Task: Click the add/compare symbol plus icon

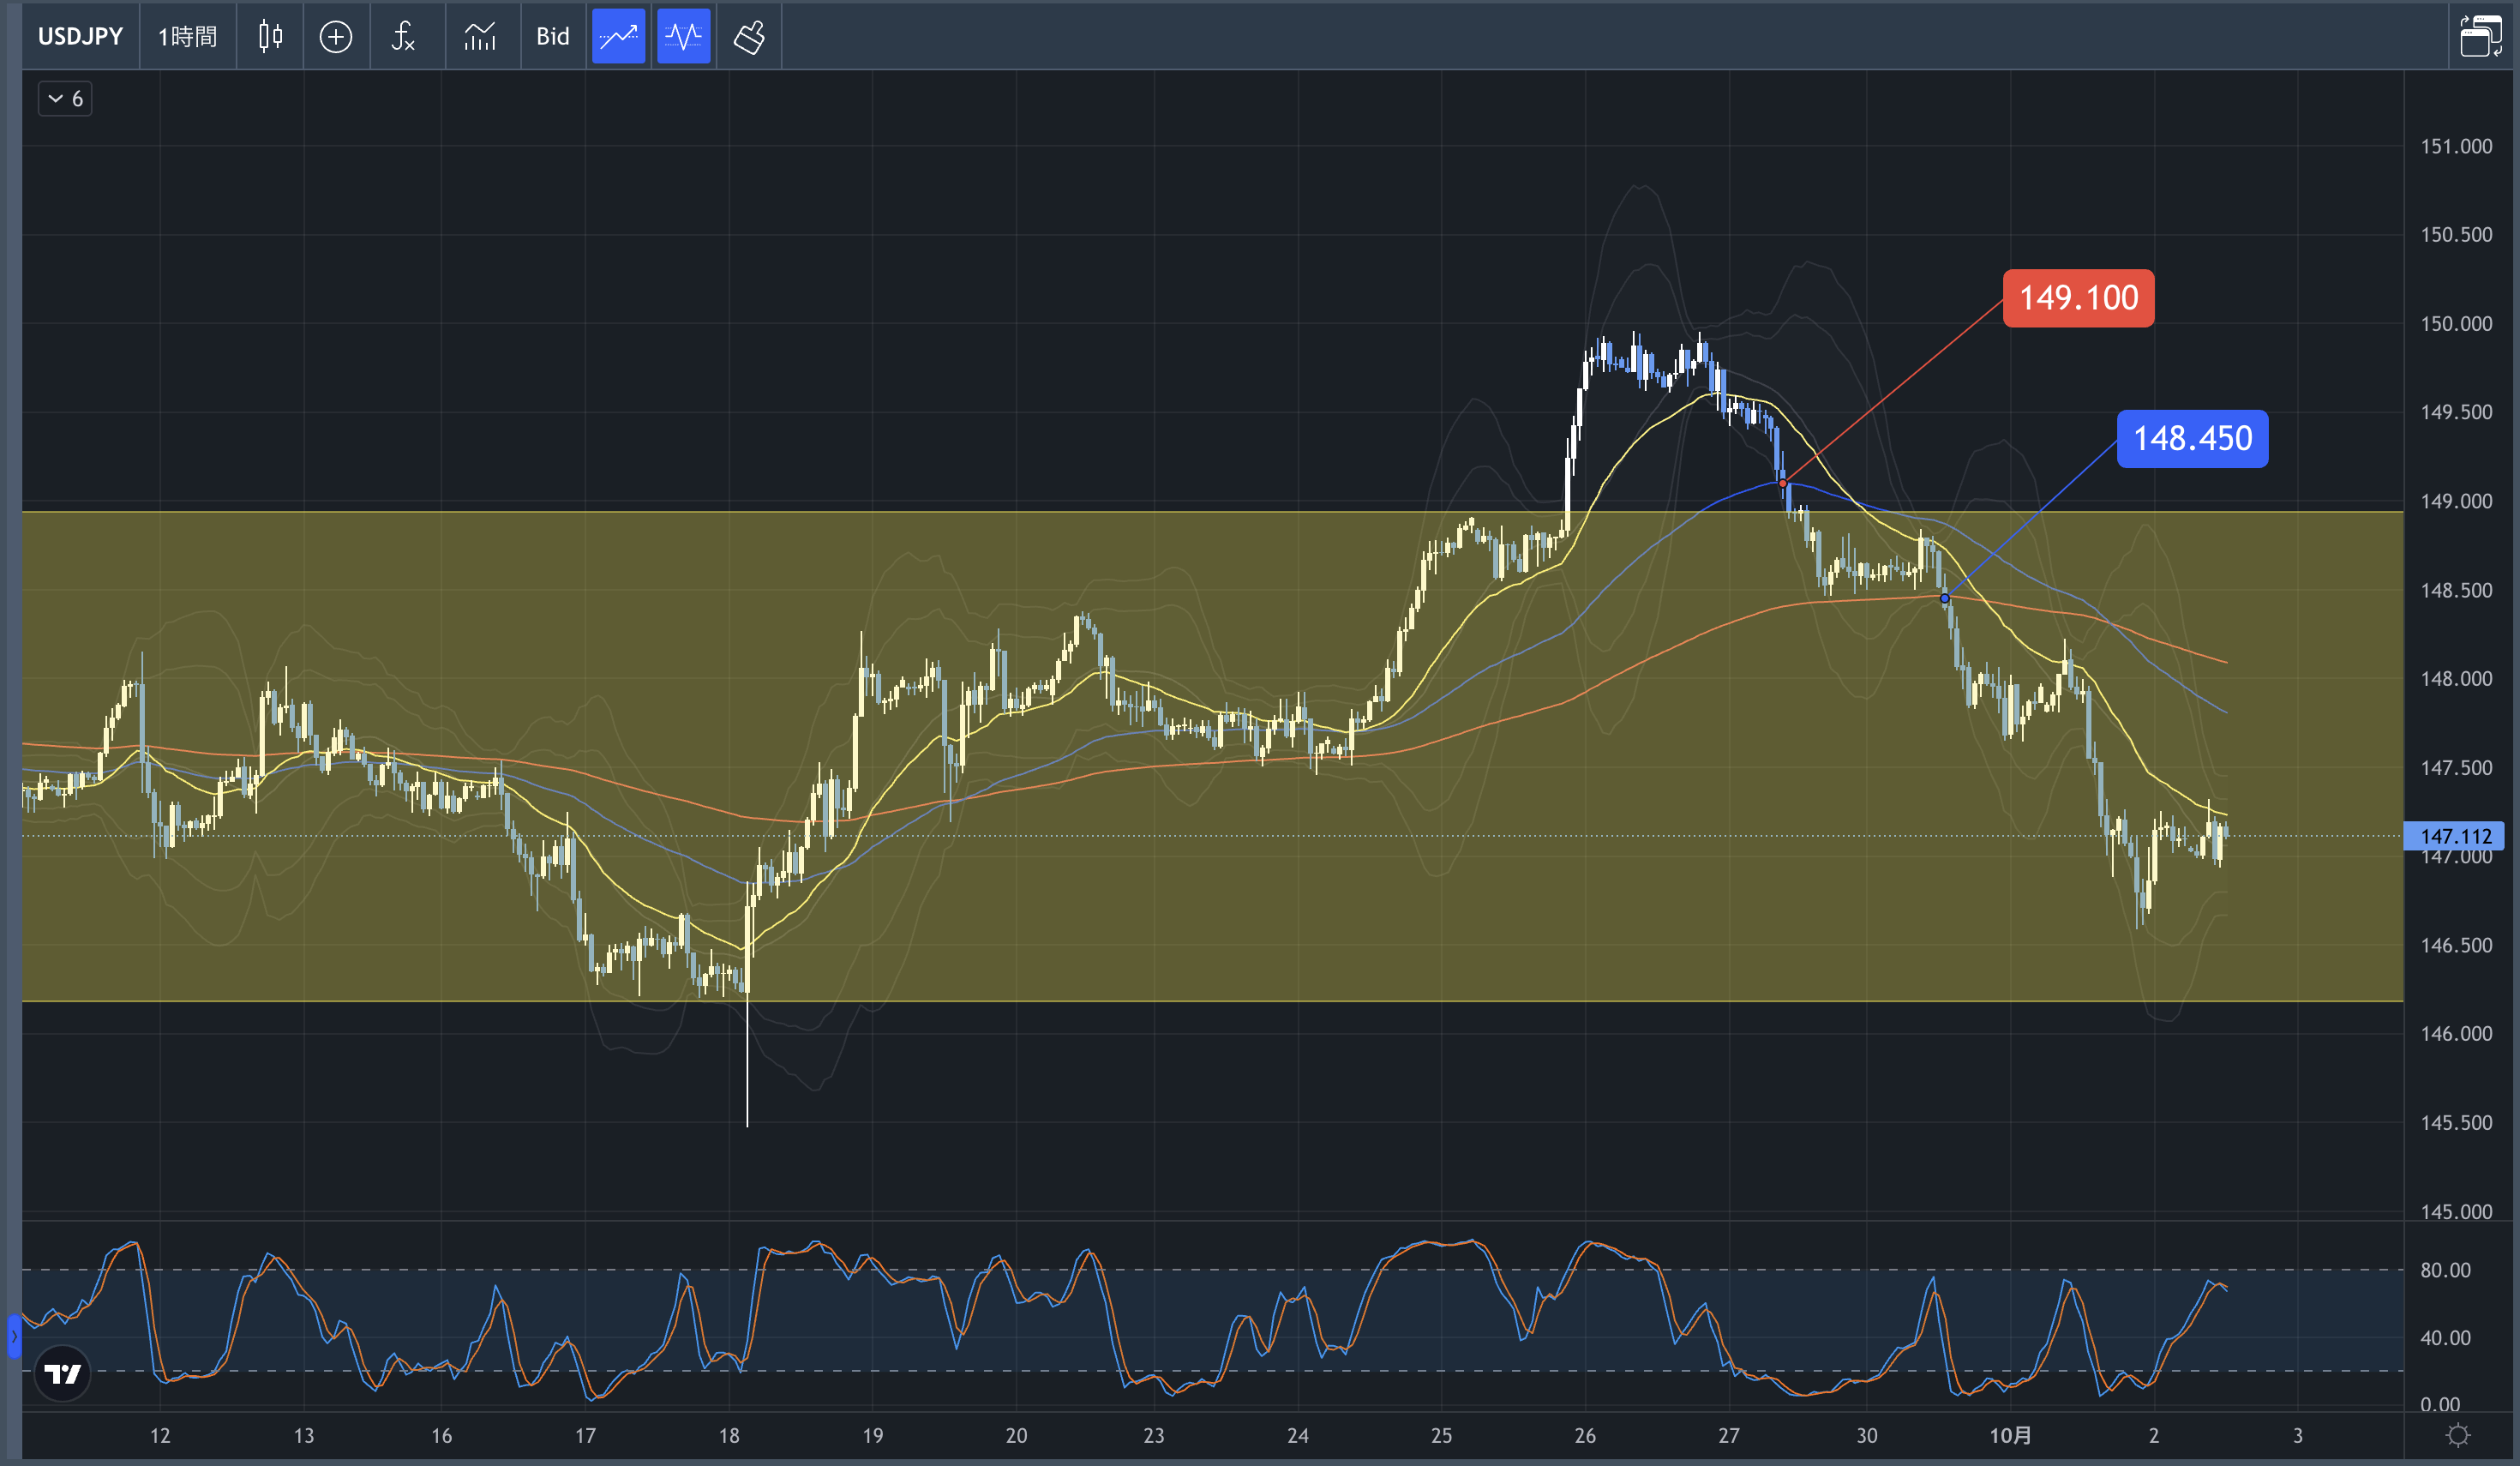Action: click(x=336, y=37)
